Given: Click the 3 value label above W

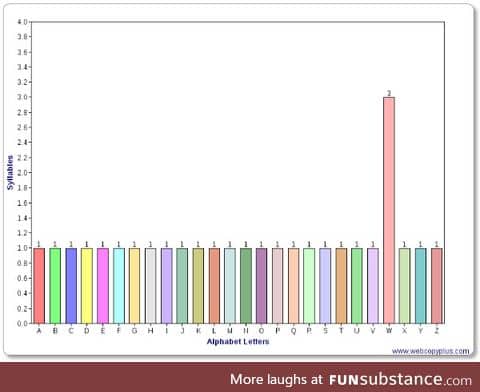Looking at the screenshot, I should pyautogui.click(x=389, y=93).
